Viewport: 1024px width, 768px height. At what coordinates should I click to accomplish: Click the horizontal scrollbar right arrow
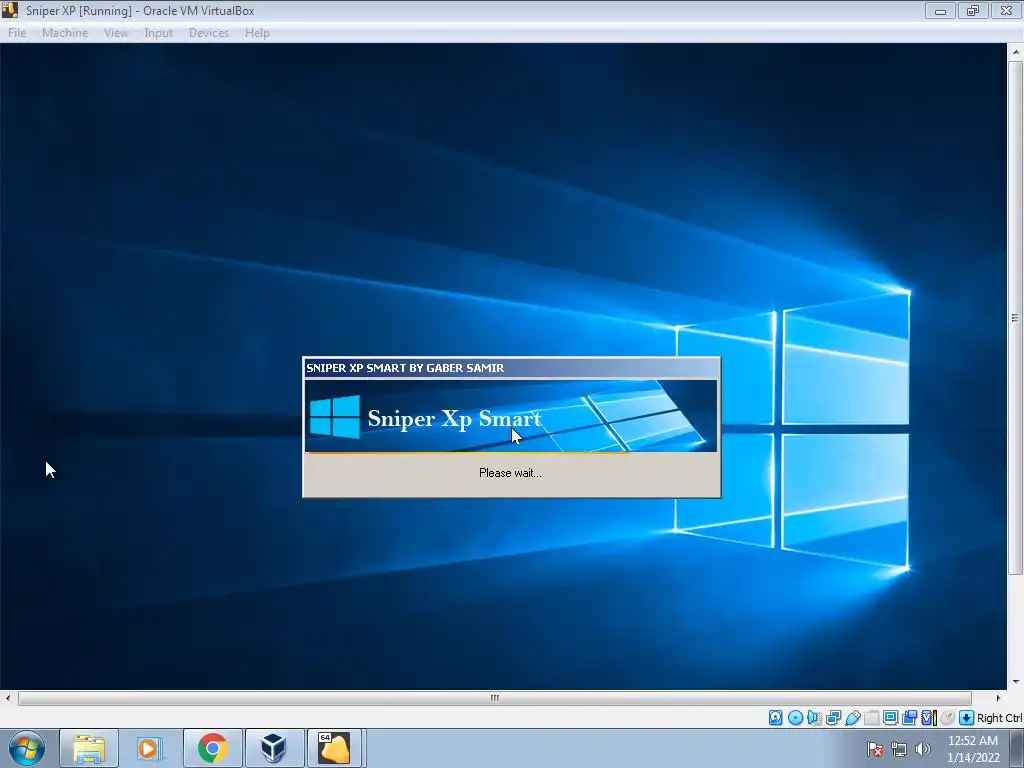pyautogui.click(x=998, y=698)
